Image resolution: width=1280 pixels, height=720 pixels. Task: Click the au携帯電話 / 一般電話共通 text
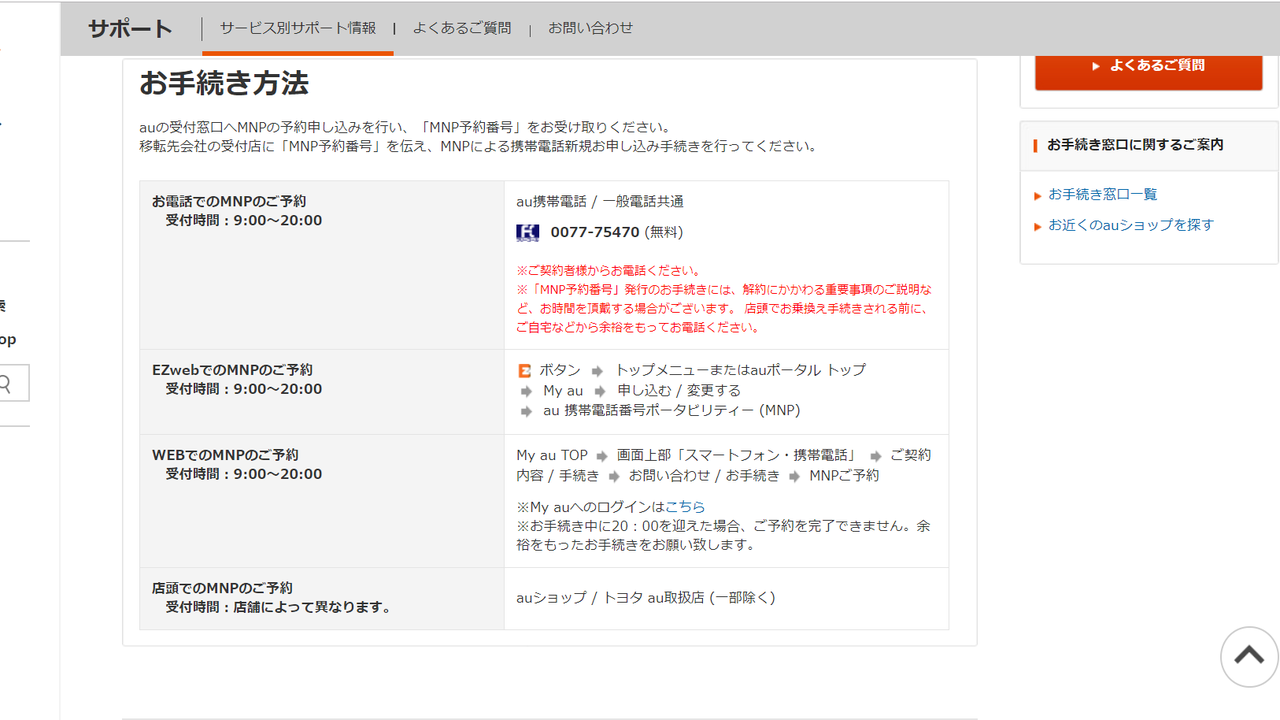pyautogui.click(x=600, y=201)
